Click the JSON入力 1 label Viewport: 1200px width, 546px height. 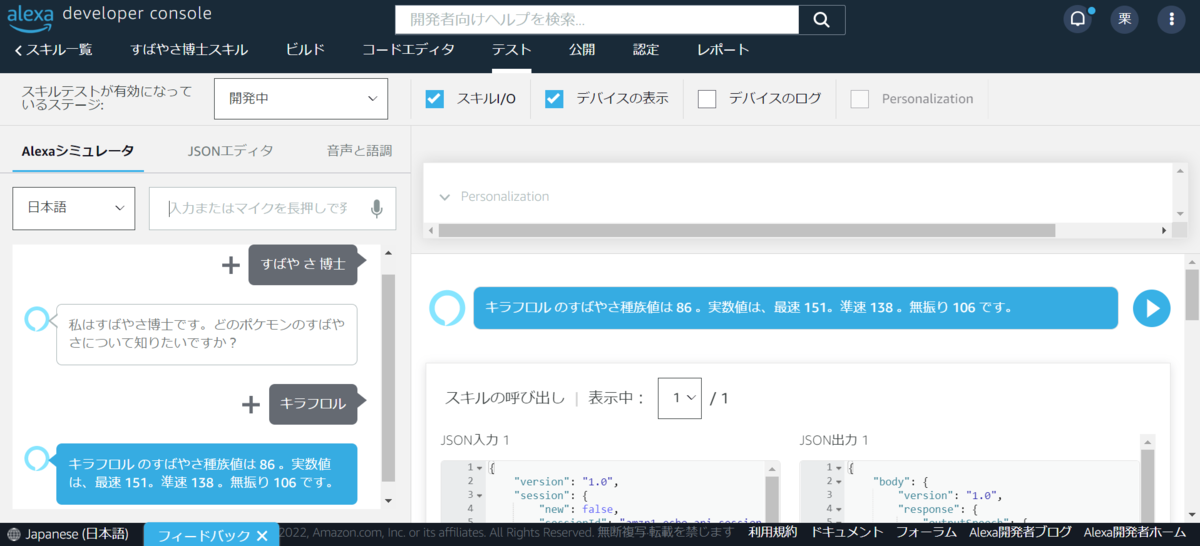(475, 440)
